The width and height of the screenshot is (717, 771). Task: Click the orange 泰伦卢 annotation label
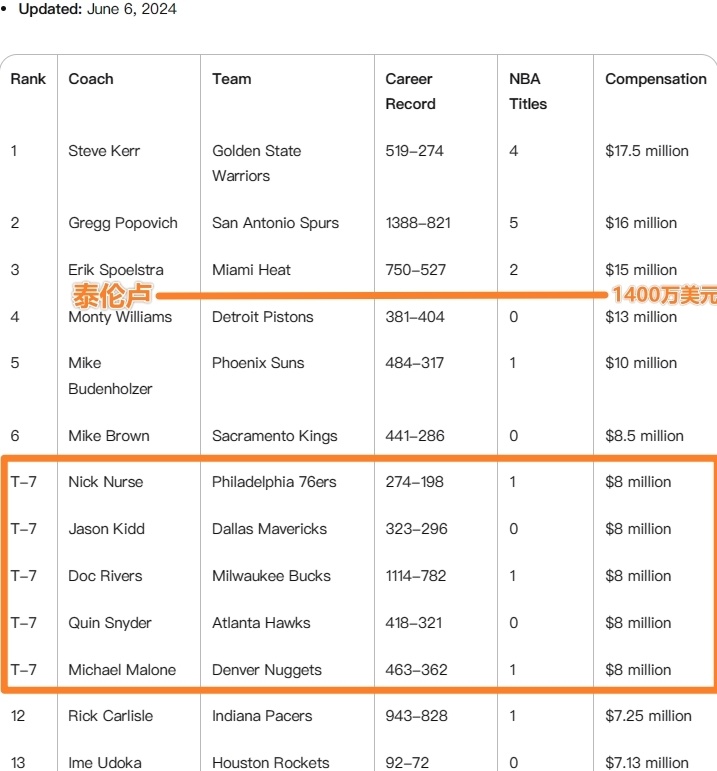coord(112,295)
